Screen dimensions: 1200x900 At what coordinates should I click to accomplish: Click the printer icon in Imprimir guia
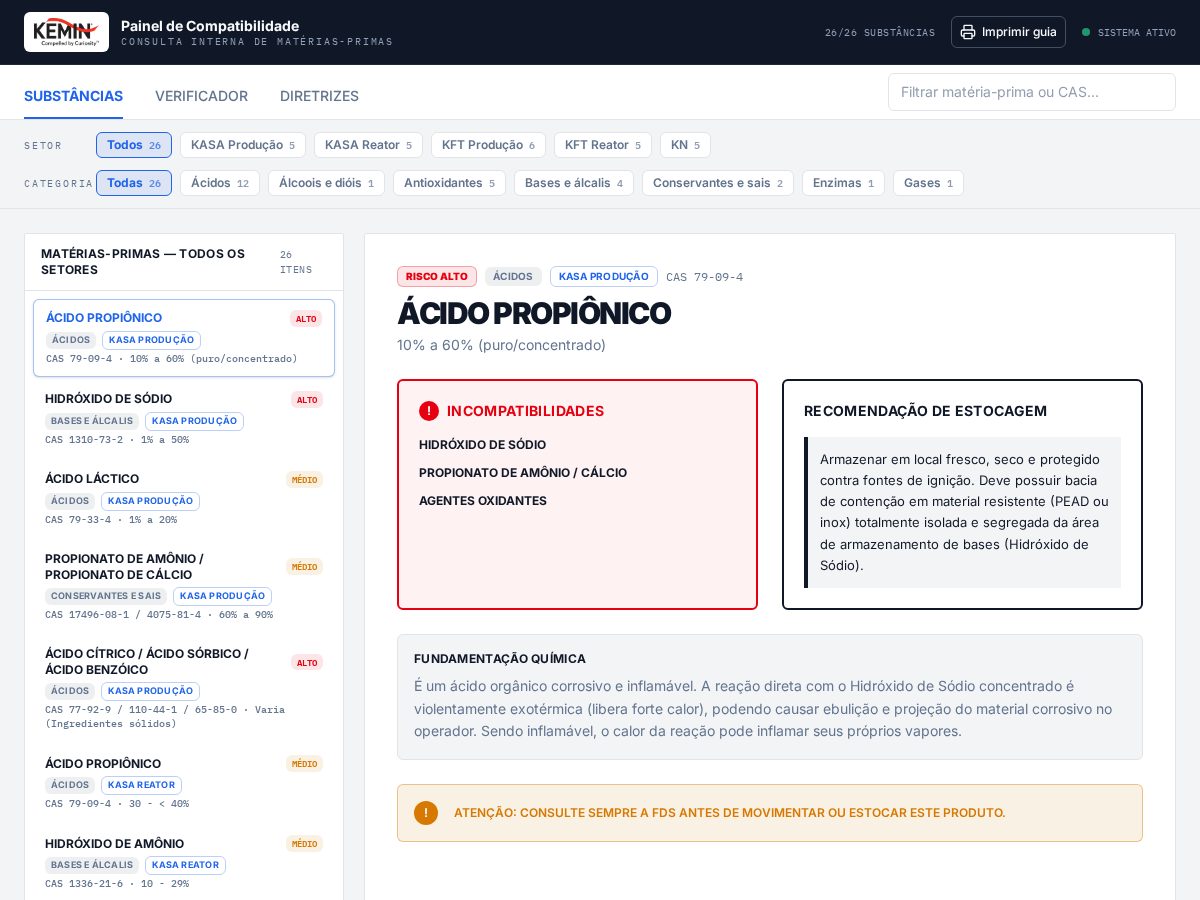(968, 32)
